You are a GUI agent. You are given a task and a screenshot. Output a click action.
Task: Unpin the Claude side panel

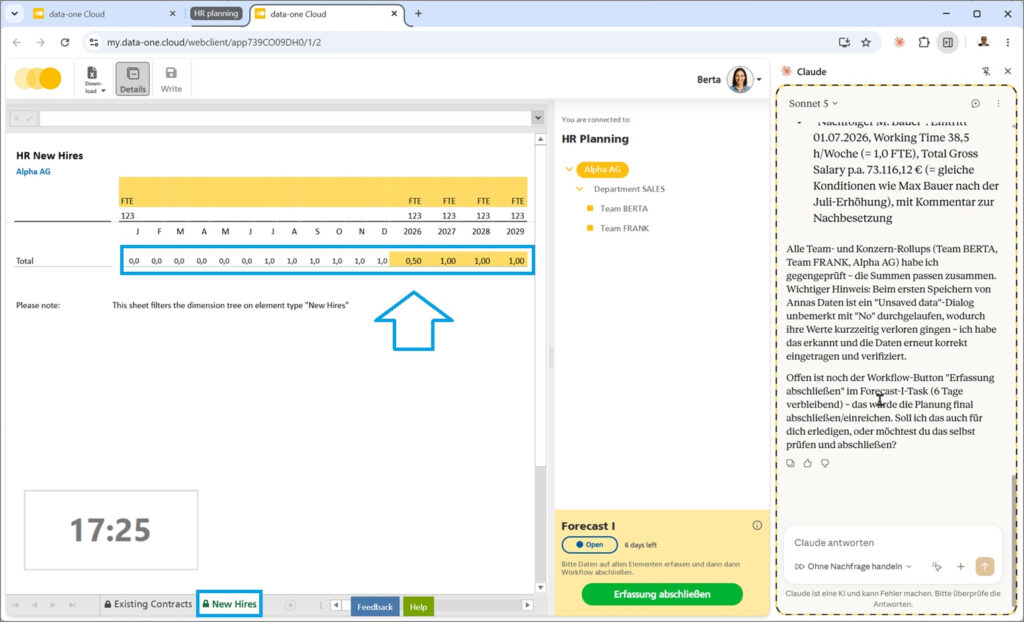(986, 71)
